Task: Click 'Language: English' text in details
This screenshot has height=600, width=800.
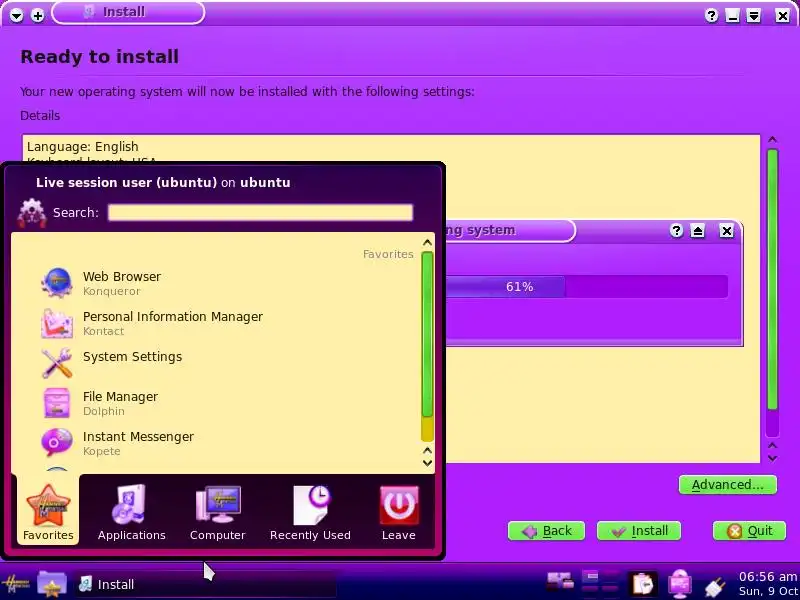Action: click(83, 147)
